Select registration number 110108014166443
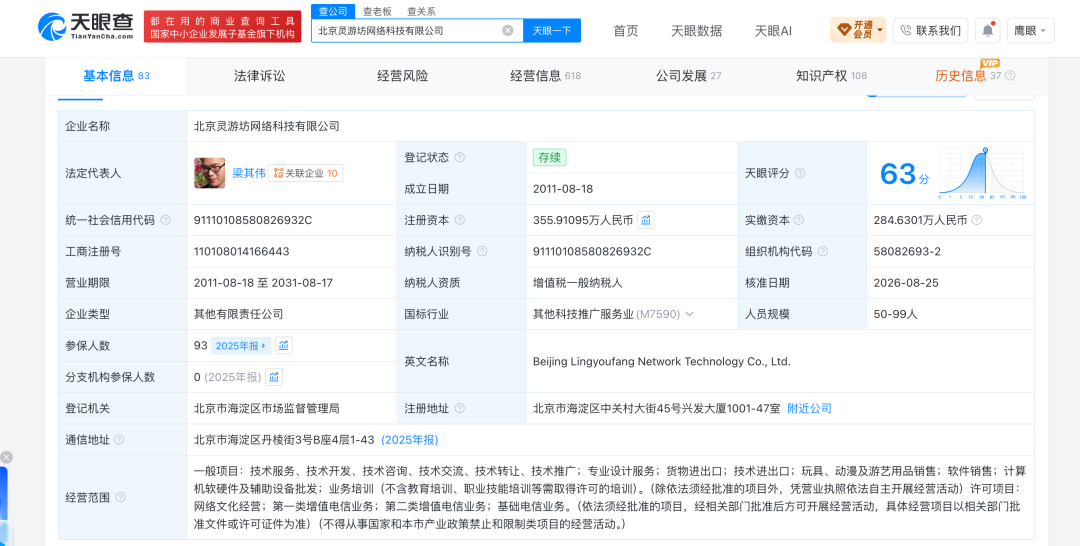This screenshot has width=1080, height=546. pyautogui.click(x=242, y=251)
